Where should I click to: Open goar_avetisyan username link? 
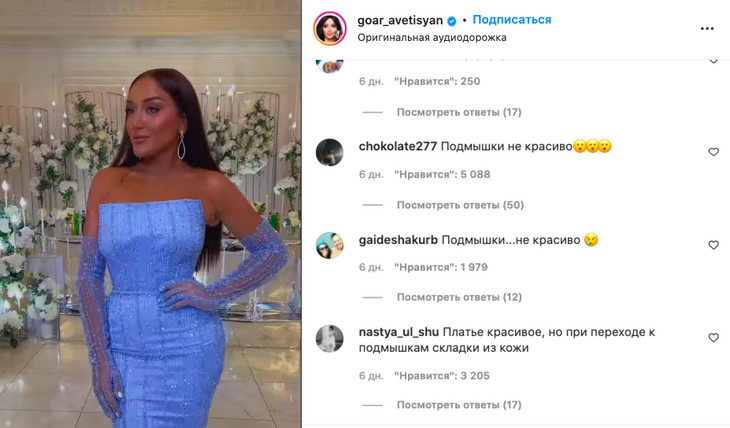[x=400, y=20]
